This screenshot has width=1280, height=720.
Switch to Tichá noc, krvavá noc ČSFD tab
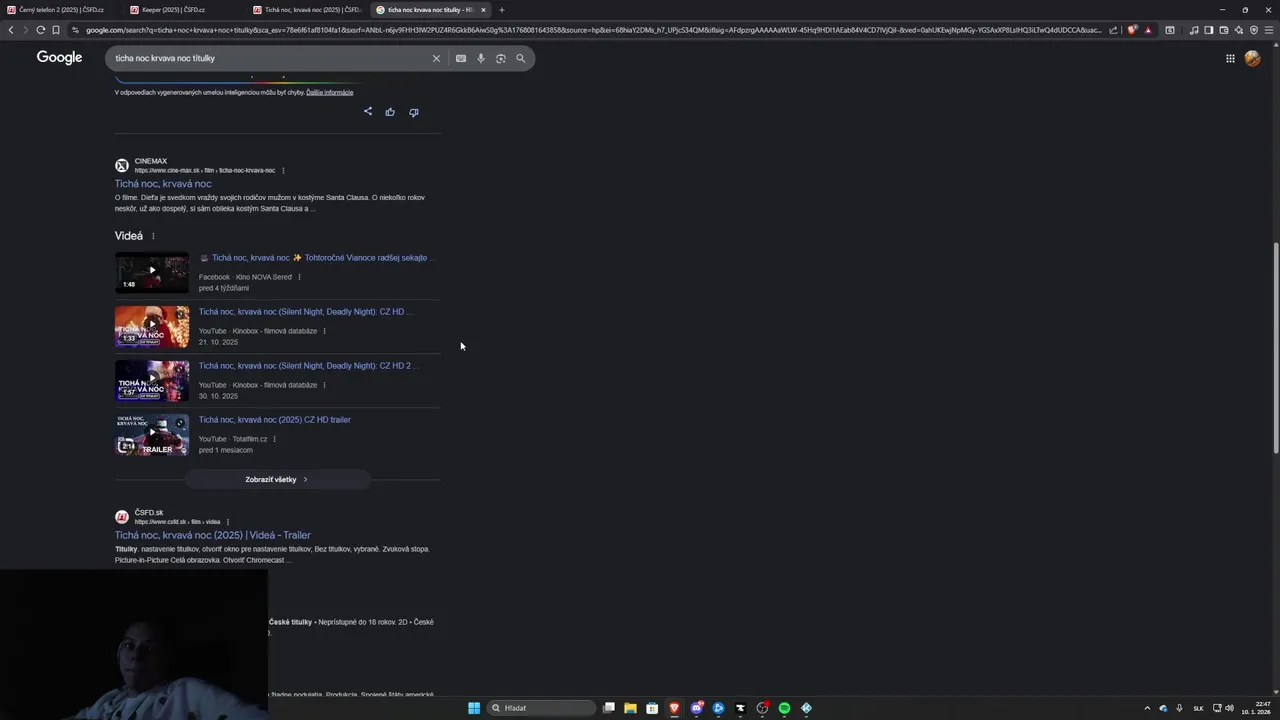pyautogui.click(x=308, y=10)
